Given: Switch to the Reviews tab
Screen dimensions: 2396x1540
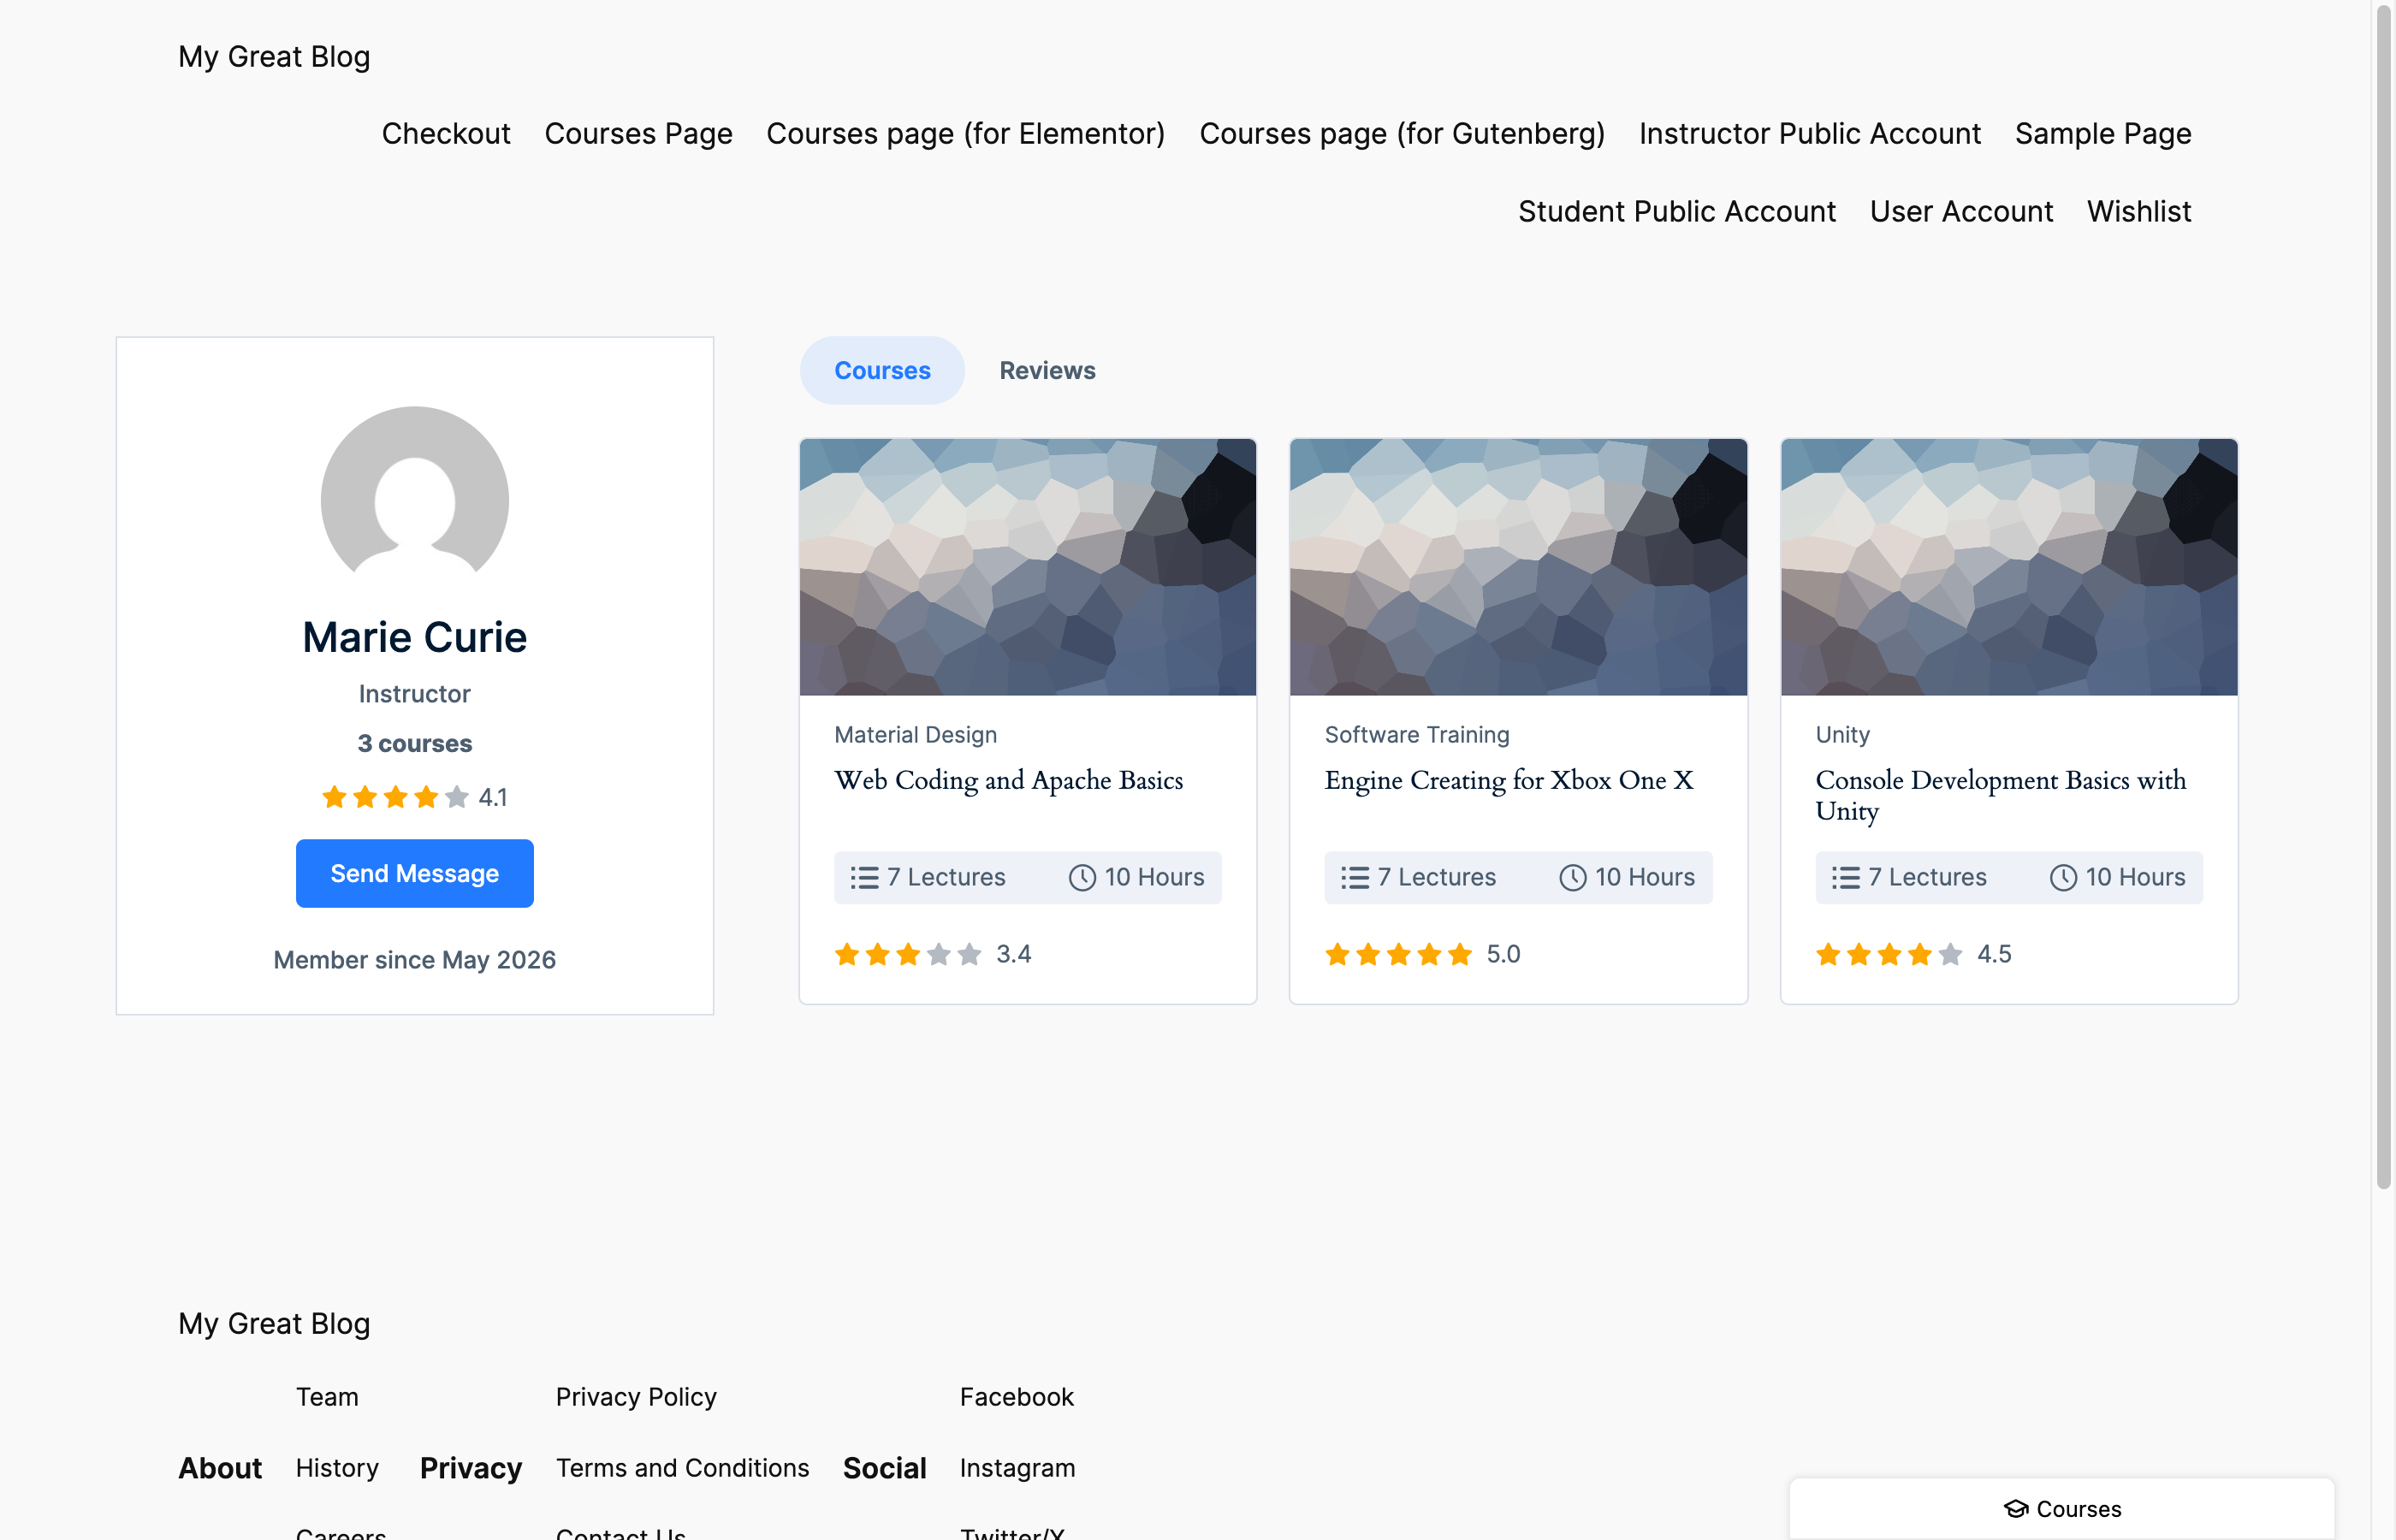Looking at the screenshot, I should pyautogui.click(x=1047, y=370).
